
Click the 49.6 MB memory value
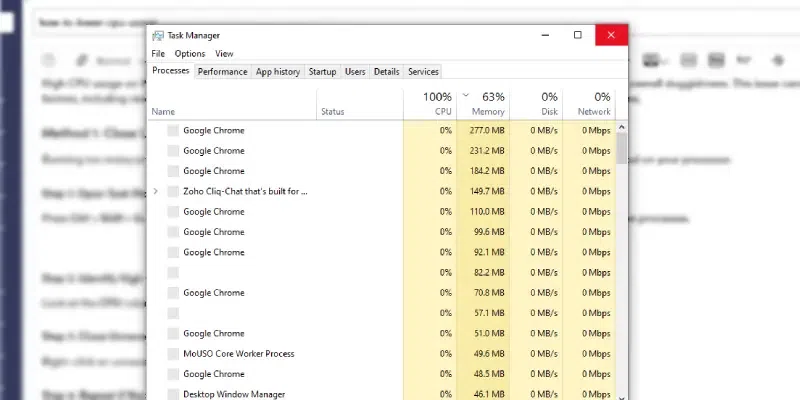[x=489, y=354]
